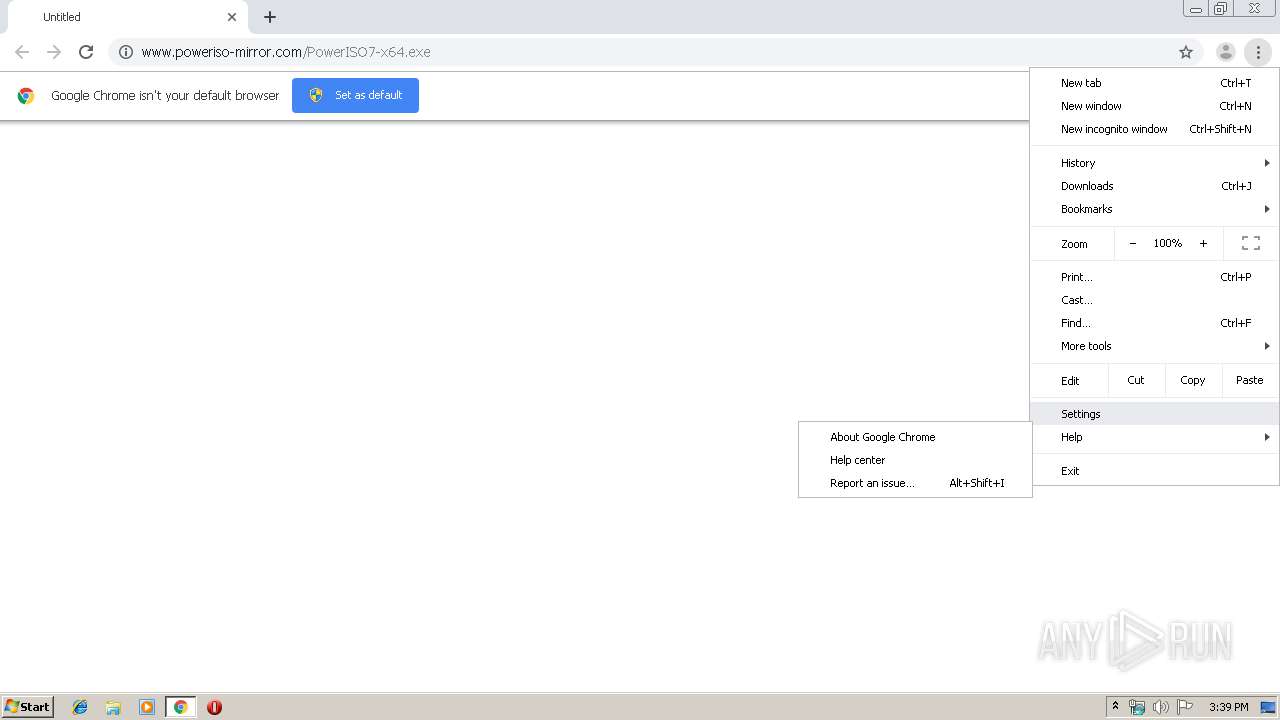Expand the Help submenu
This screenshot has height=720, width=1280.
1155,437
